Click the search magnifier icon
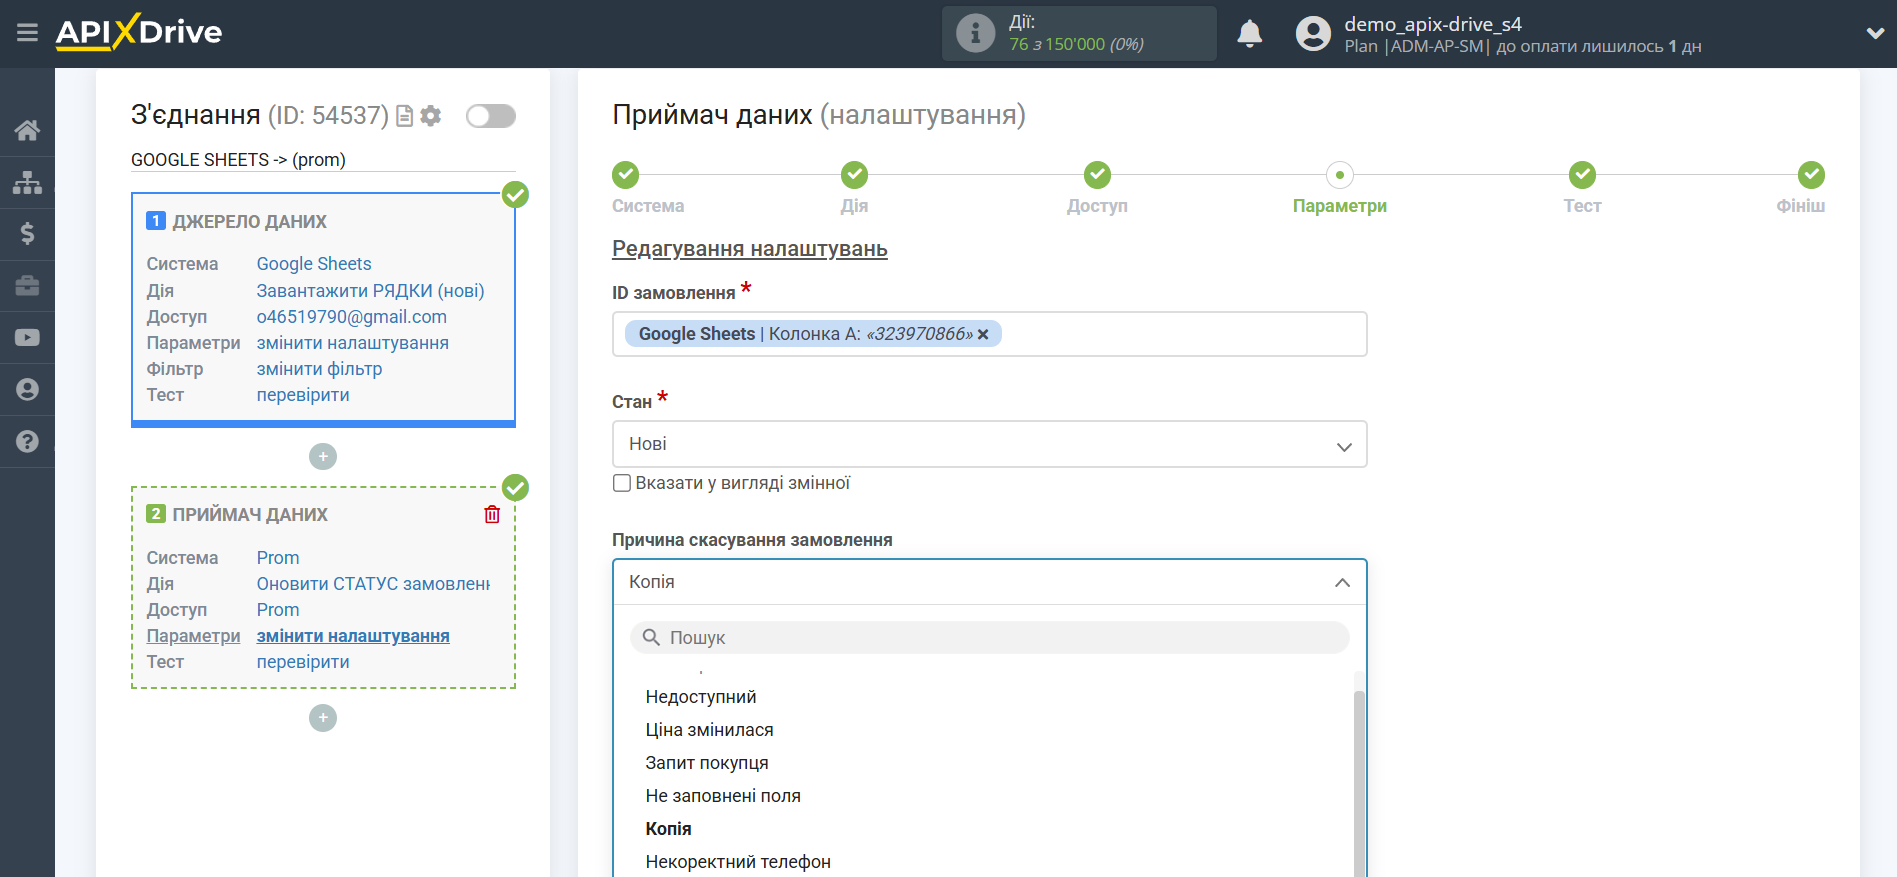This screenshot has width=1897, height=877. pos(651,637)
